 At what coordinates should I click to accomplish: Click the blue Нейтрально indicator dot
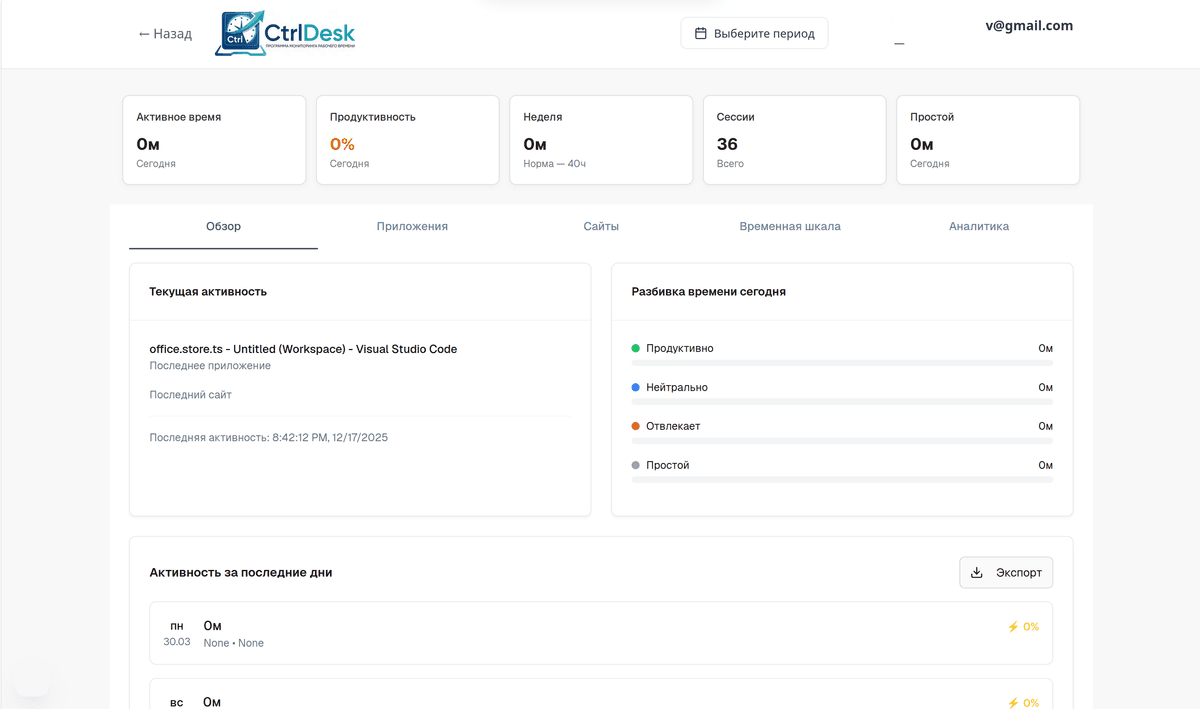636,387
